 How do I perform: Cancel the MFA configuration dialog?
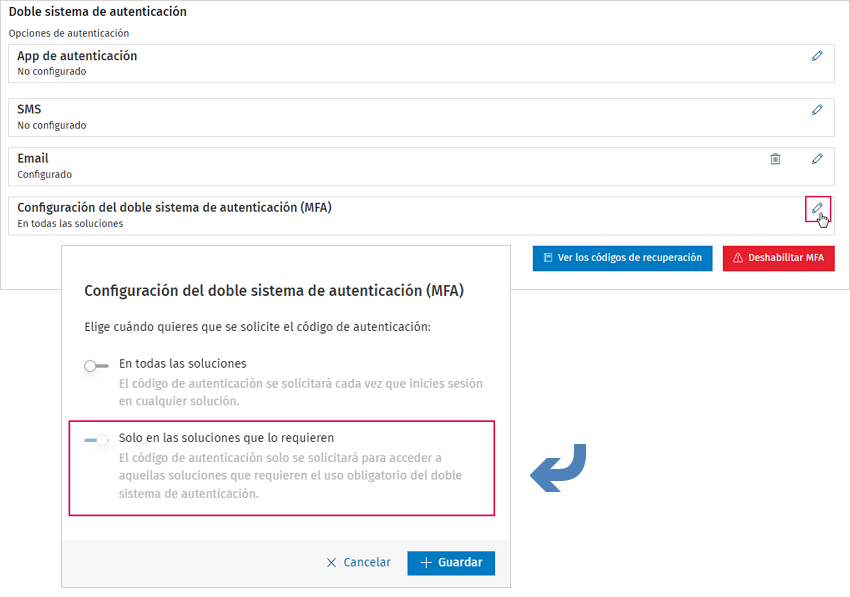coord(358,562)
